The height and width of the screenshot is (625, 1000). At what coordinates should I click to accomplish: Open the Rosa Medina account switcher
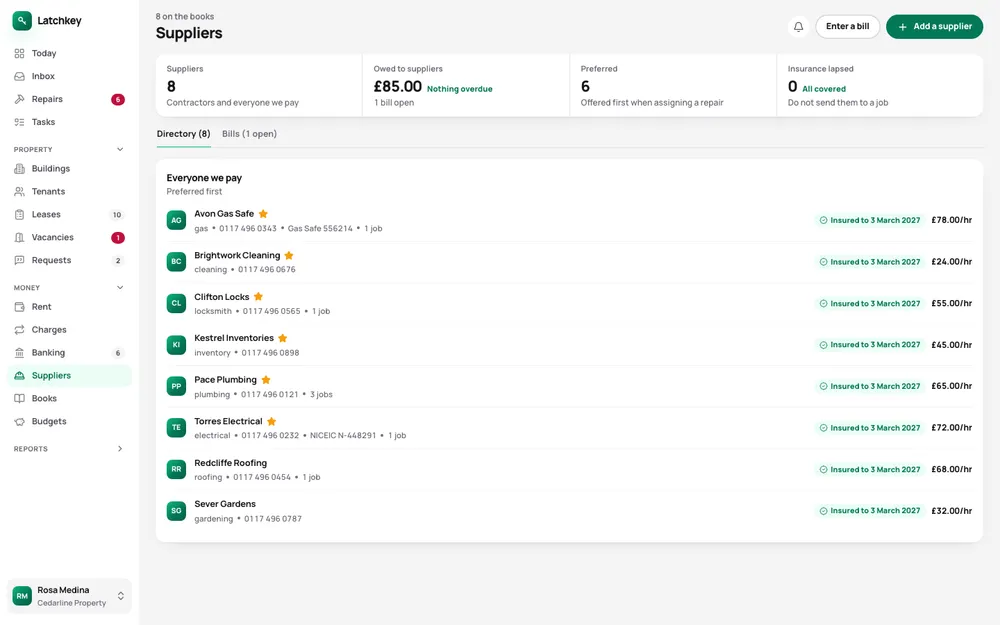(69, 596)
